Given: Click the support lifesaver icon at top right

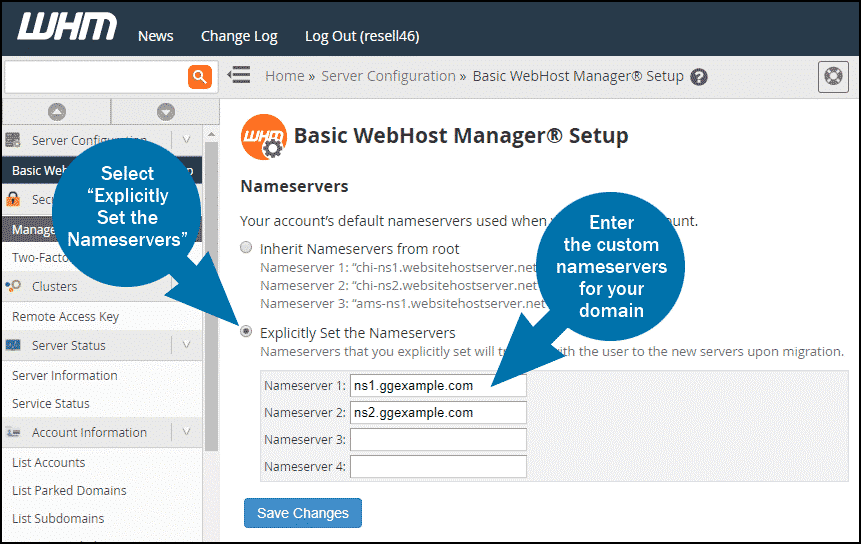Looking at the screenshot, I should point(832,76).
